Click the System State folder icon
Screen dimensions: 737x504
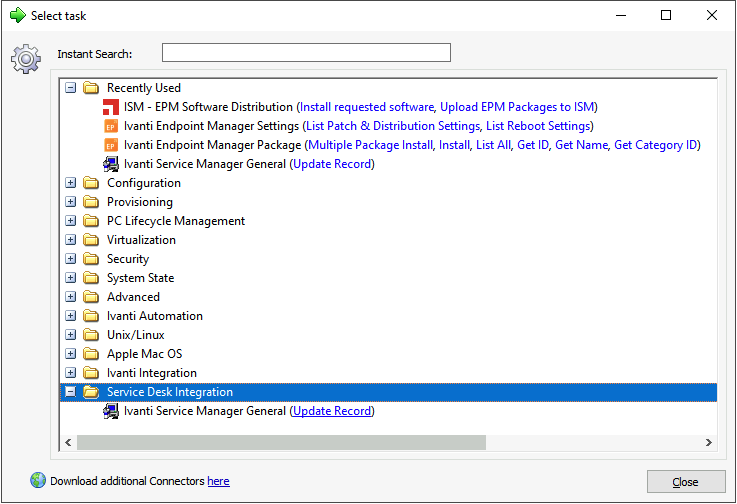coord(91,278)
